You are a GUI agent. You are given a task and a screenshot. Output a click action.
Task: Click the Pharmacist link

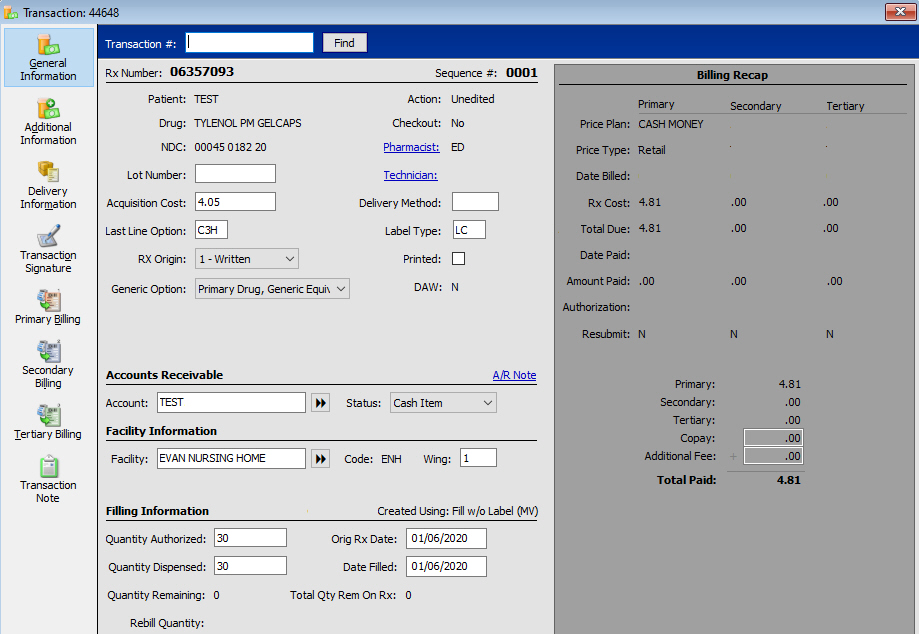click(x=411, y=147)
